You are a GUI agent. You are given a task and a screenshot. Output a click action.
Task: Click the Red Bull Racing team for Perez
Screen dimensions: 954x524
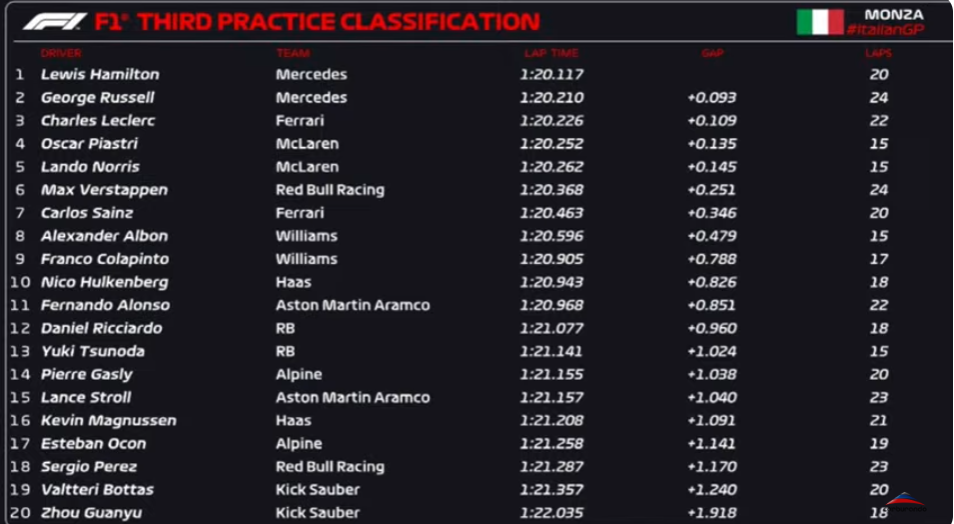330,466
